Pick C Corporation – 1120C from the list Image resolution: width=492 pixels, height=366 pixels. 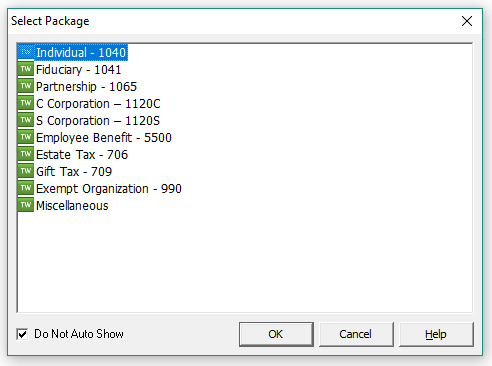coord(98,104)
